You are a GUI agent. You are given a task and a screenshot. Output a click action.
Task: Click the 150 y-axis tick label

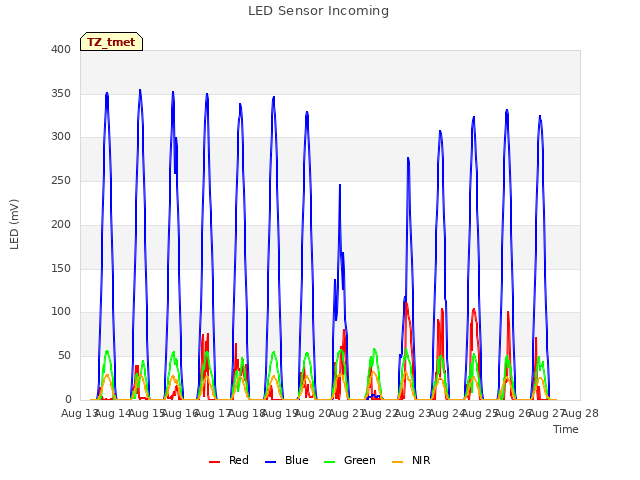click(61, 269)
